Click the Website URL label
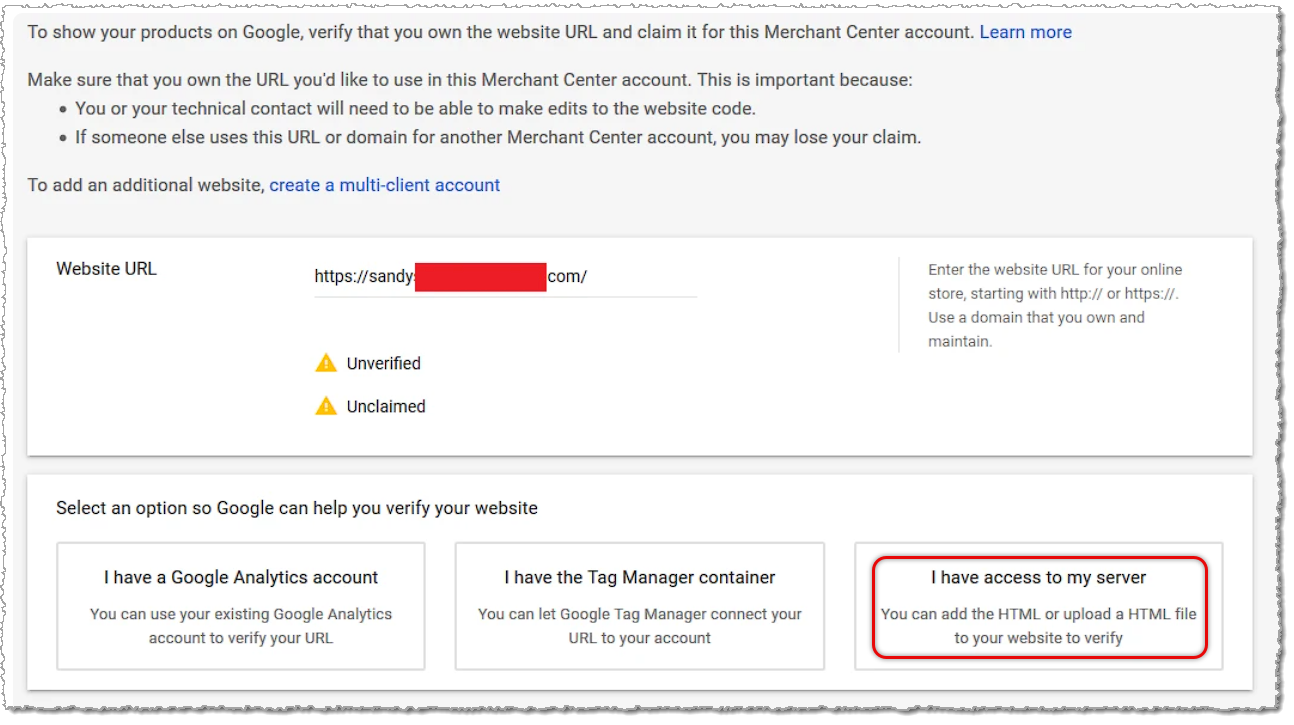1294x725 pixels. [106, 268]
